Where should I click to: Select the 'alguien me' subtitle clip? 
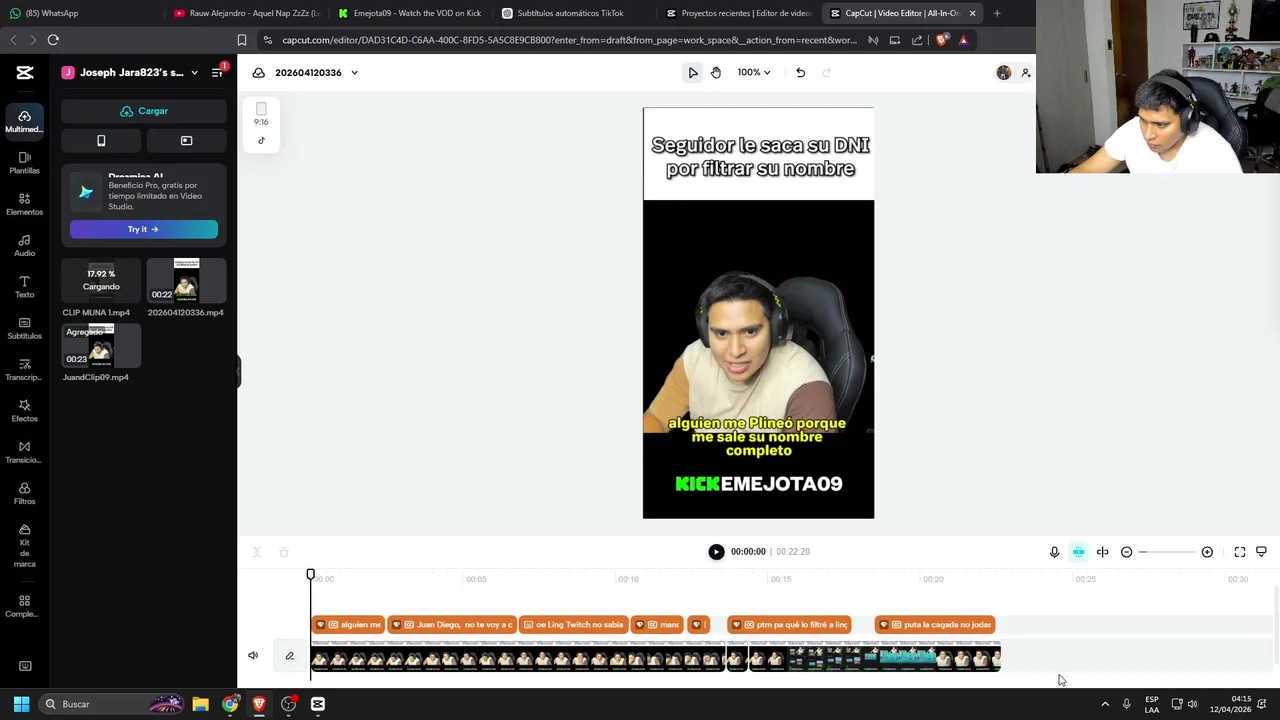coord(348,625)
